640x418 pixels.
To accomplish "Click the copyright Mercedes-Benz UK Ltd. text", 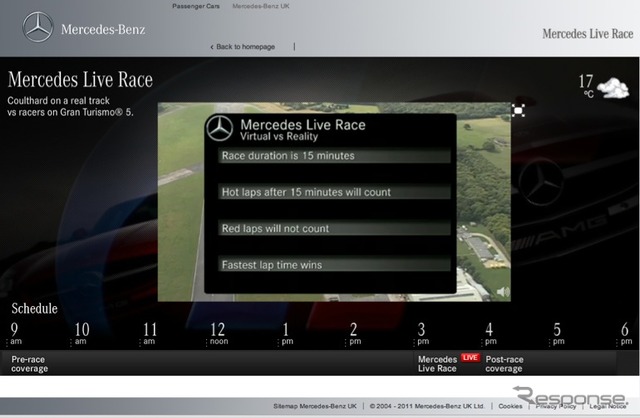I will pos(427,406).
